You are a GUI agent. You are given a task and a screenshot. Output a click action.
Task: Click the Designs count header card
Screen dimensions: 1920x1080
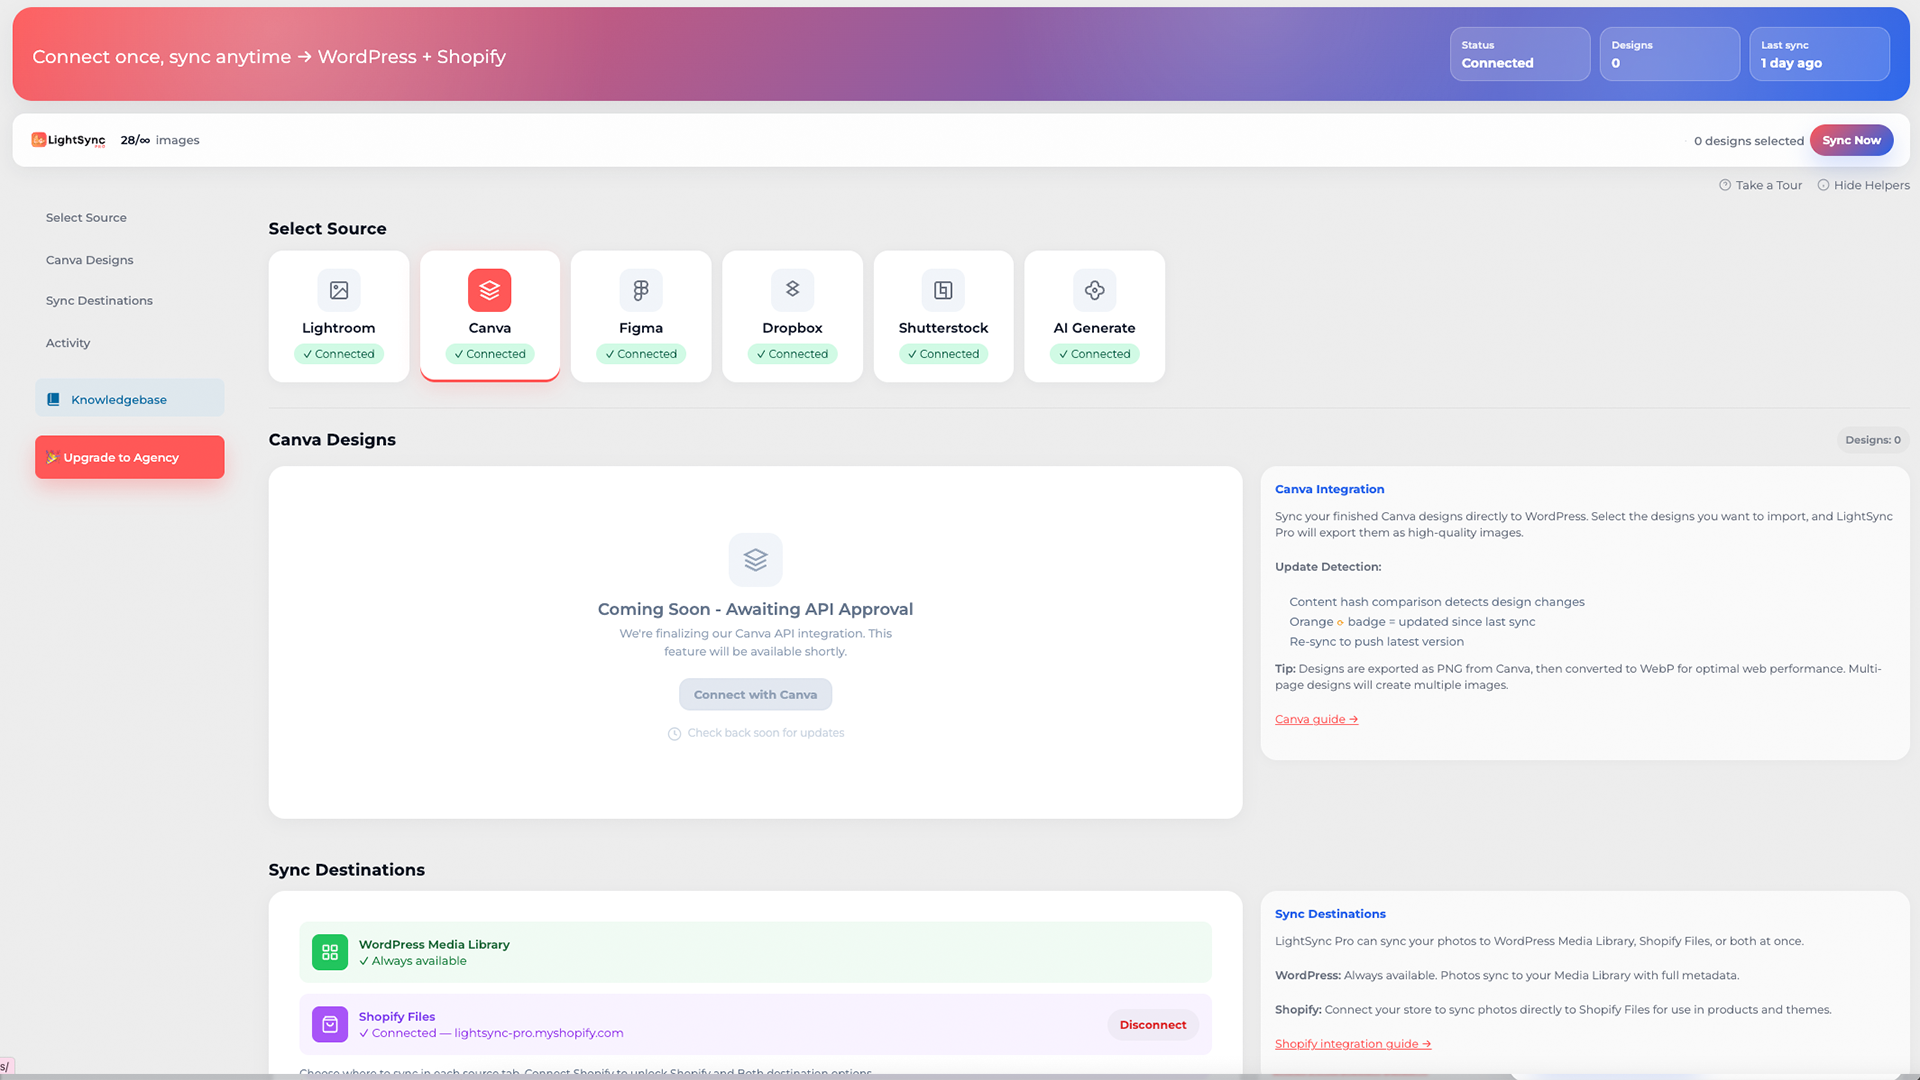coord(1670,54)
